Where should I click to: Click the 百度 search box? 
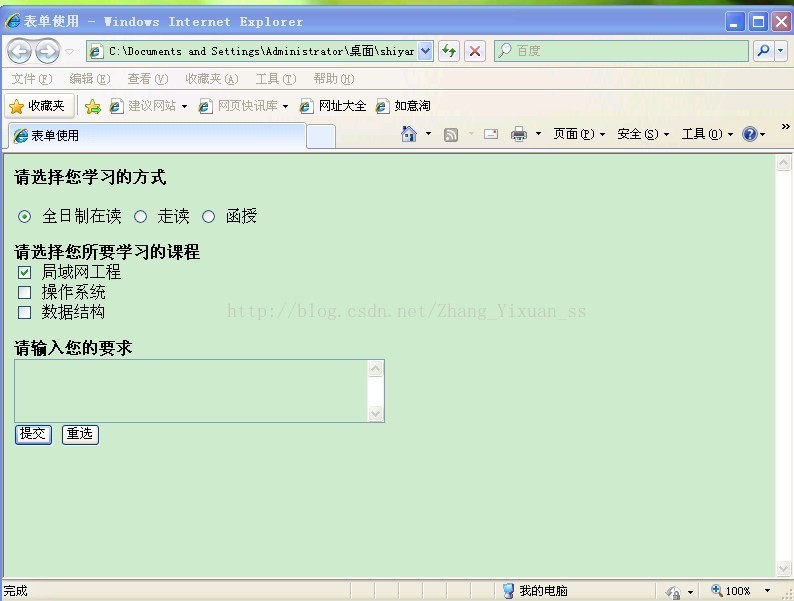[622, 51]
